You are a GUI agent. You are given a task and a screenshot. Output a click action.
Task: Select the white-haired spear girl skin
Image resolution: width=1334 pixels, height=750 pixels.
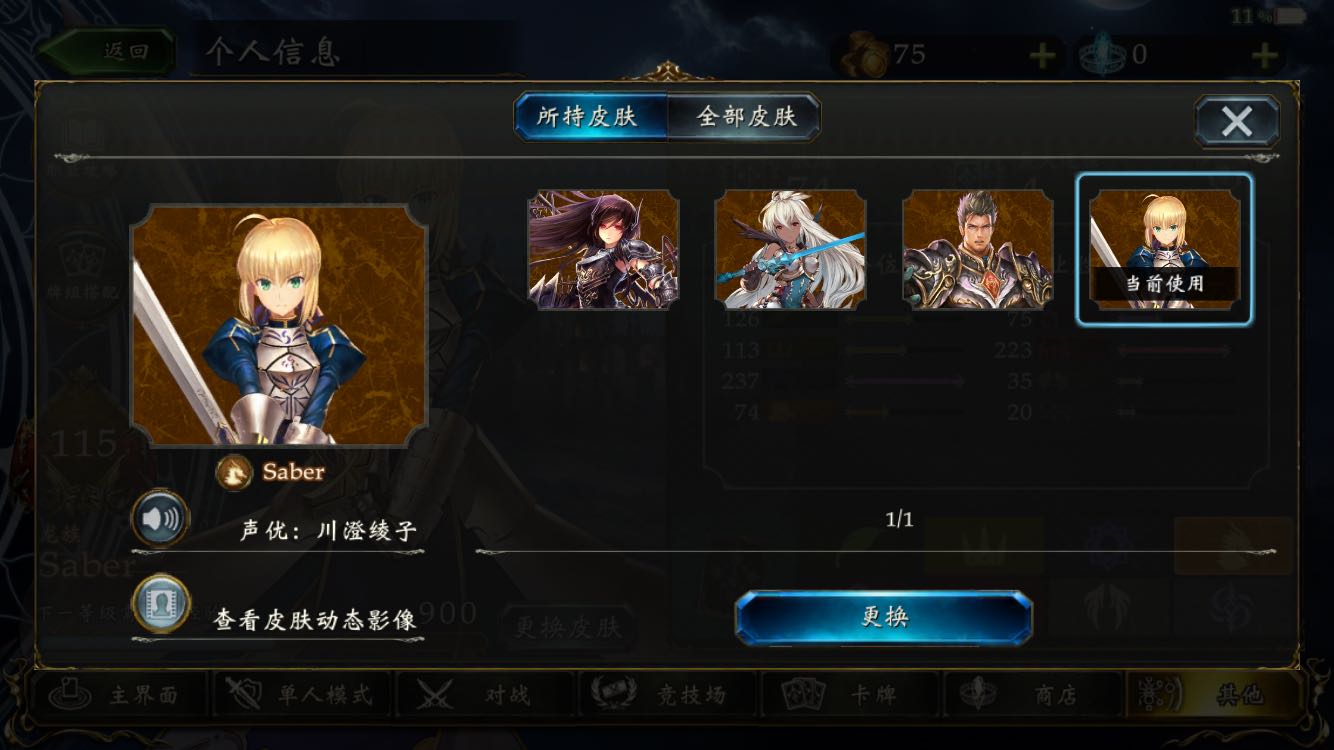pyautogui.click(x=790, y=249)
